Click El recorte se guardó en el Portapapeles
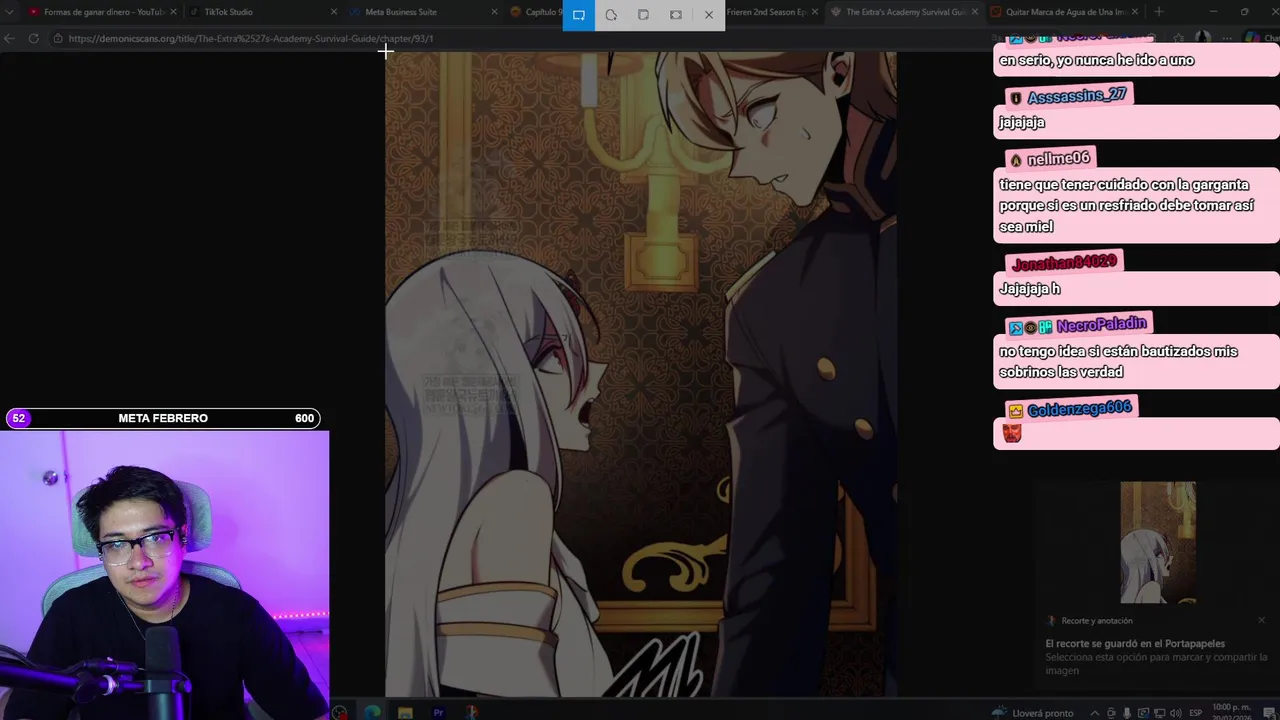Screen dimensions: 1280x720 1135,644
